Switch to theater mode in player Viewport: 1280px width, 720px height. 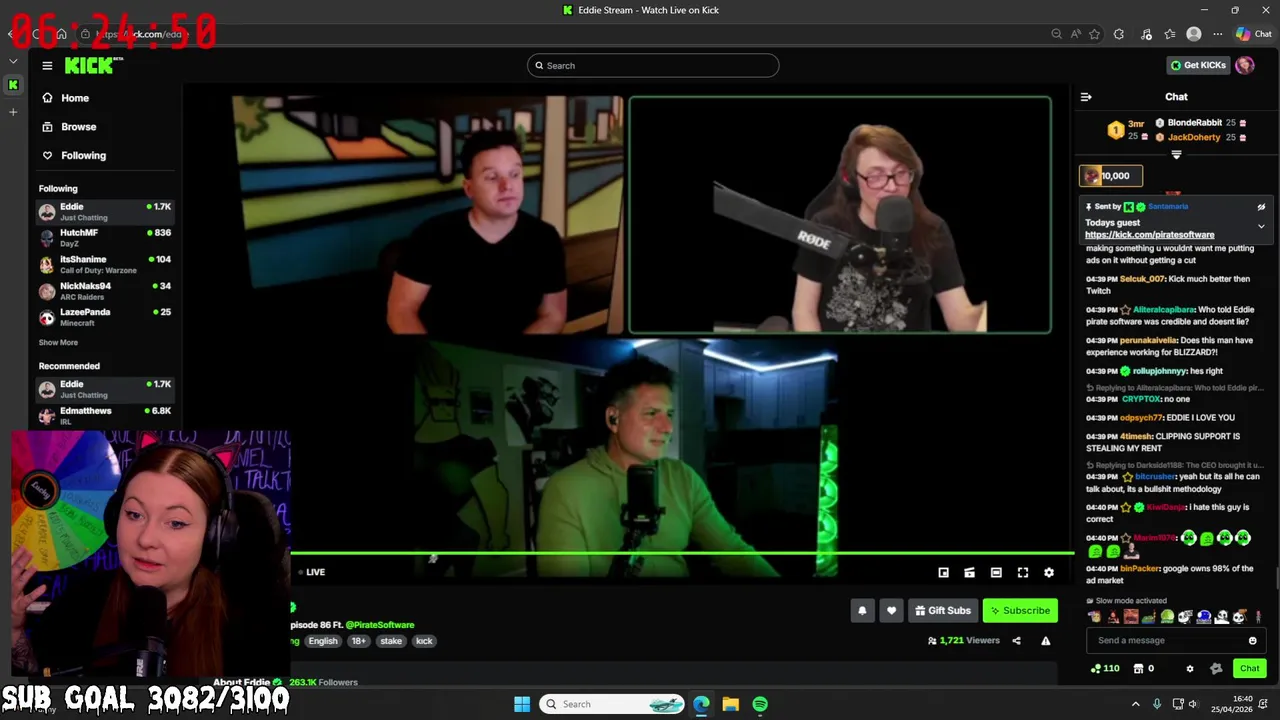996,572
